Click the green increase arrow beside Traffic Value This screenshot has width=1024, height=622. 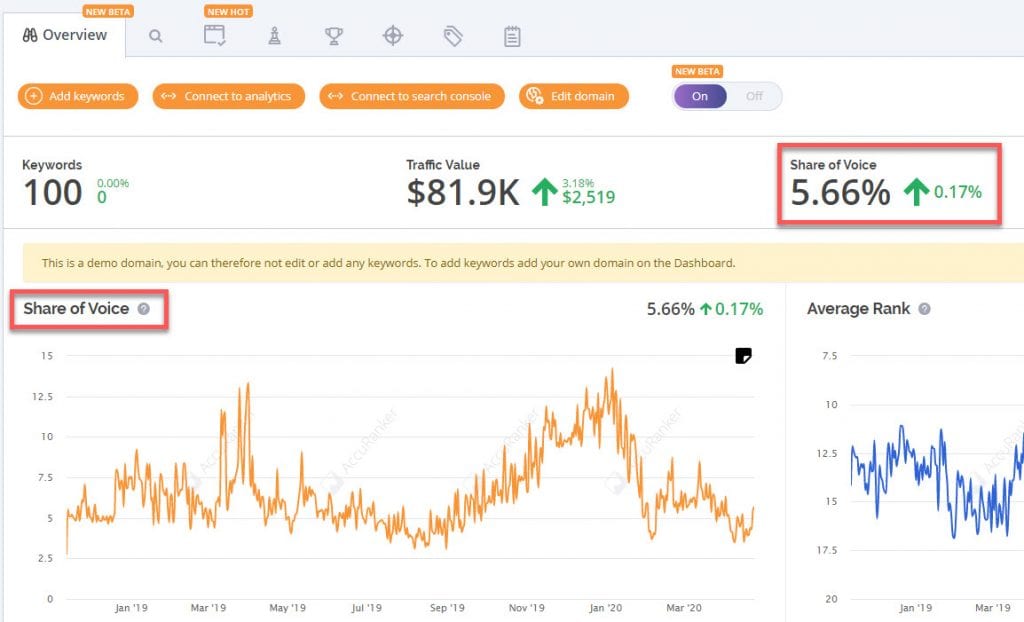(x=544, y=190)
